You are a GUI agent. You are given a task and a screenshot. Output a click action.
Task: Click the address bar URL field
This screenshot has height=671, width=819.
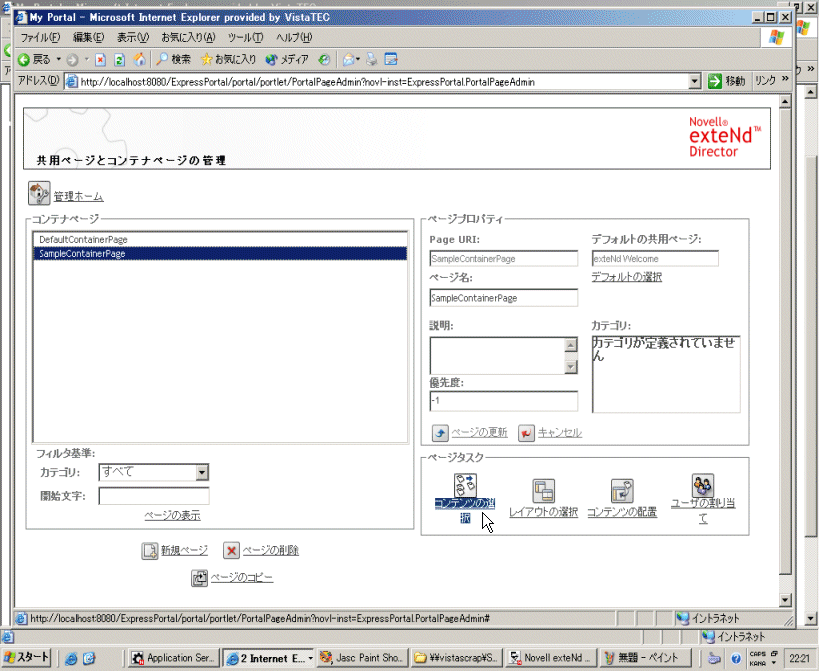[x=383, y=82]
